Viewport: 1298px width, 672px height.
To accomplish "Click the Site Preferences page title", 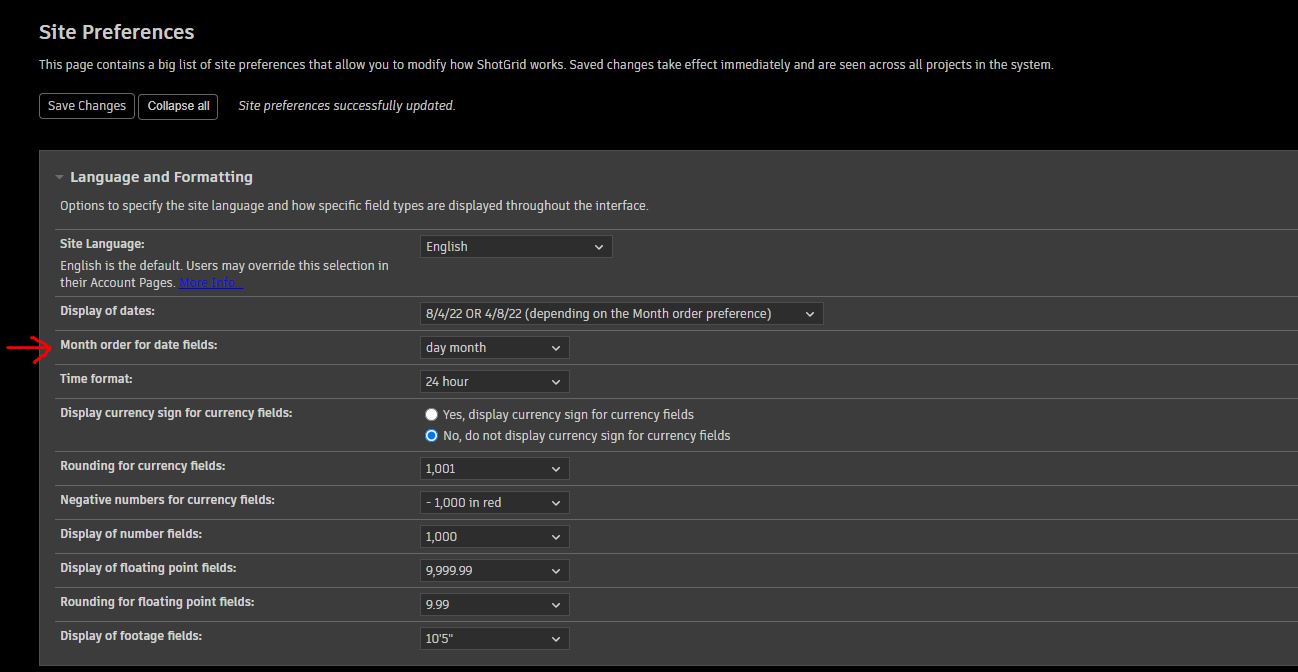I will (116, 32).
